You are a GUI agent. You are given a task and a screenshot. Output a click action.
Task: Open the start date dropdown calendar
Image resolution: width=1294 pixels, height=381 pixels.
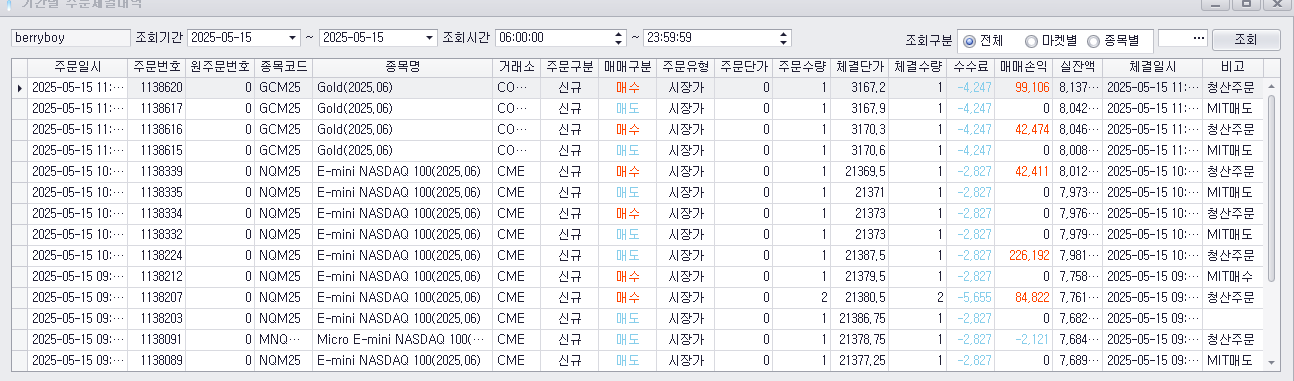[x=293, y=38]
